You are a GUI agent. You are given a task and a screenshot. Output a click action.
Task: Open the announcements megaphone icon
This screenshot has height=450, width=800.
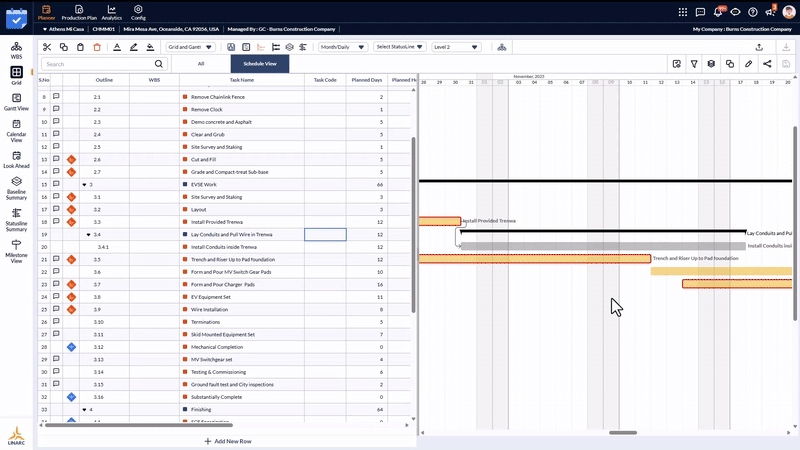tap(770, 12)
